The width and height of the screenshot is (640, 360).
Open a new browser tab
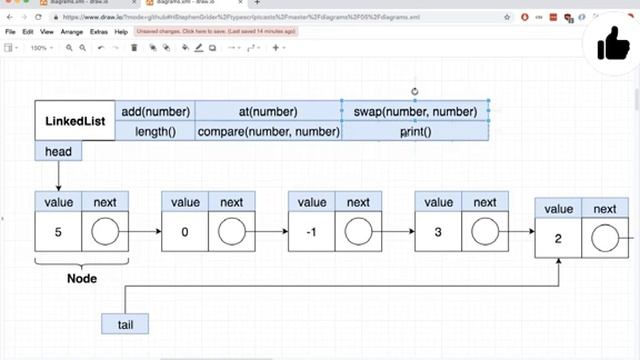(257, 2)
